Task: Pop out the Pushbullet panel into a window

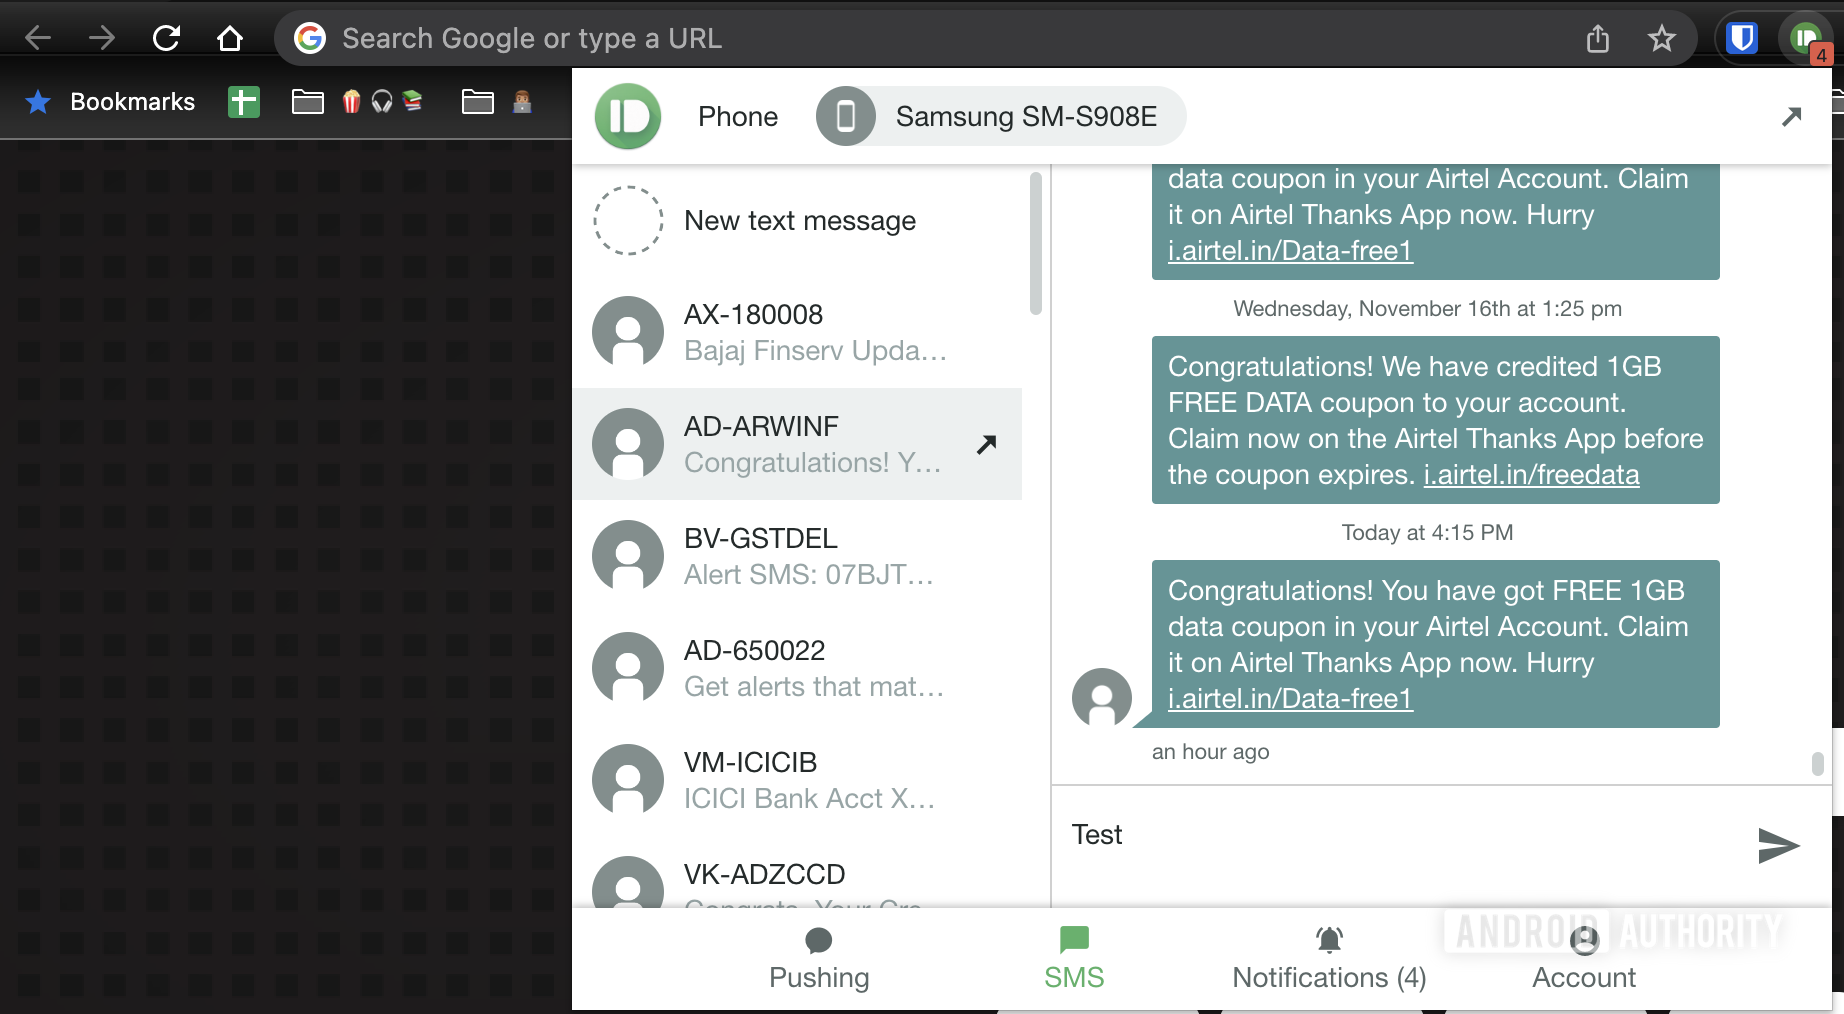Action: 1792,117
